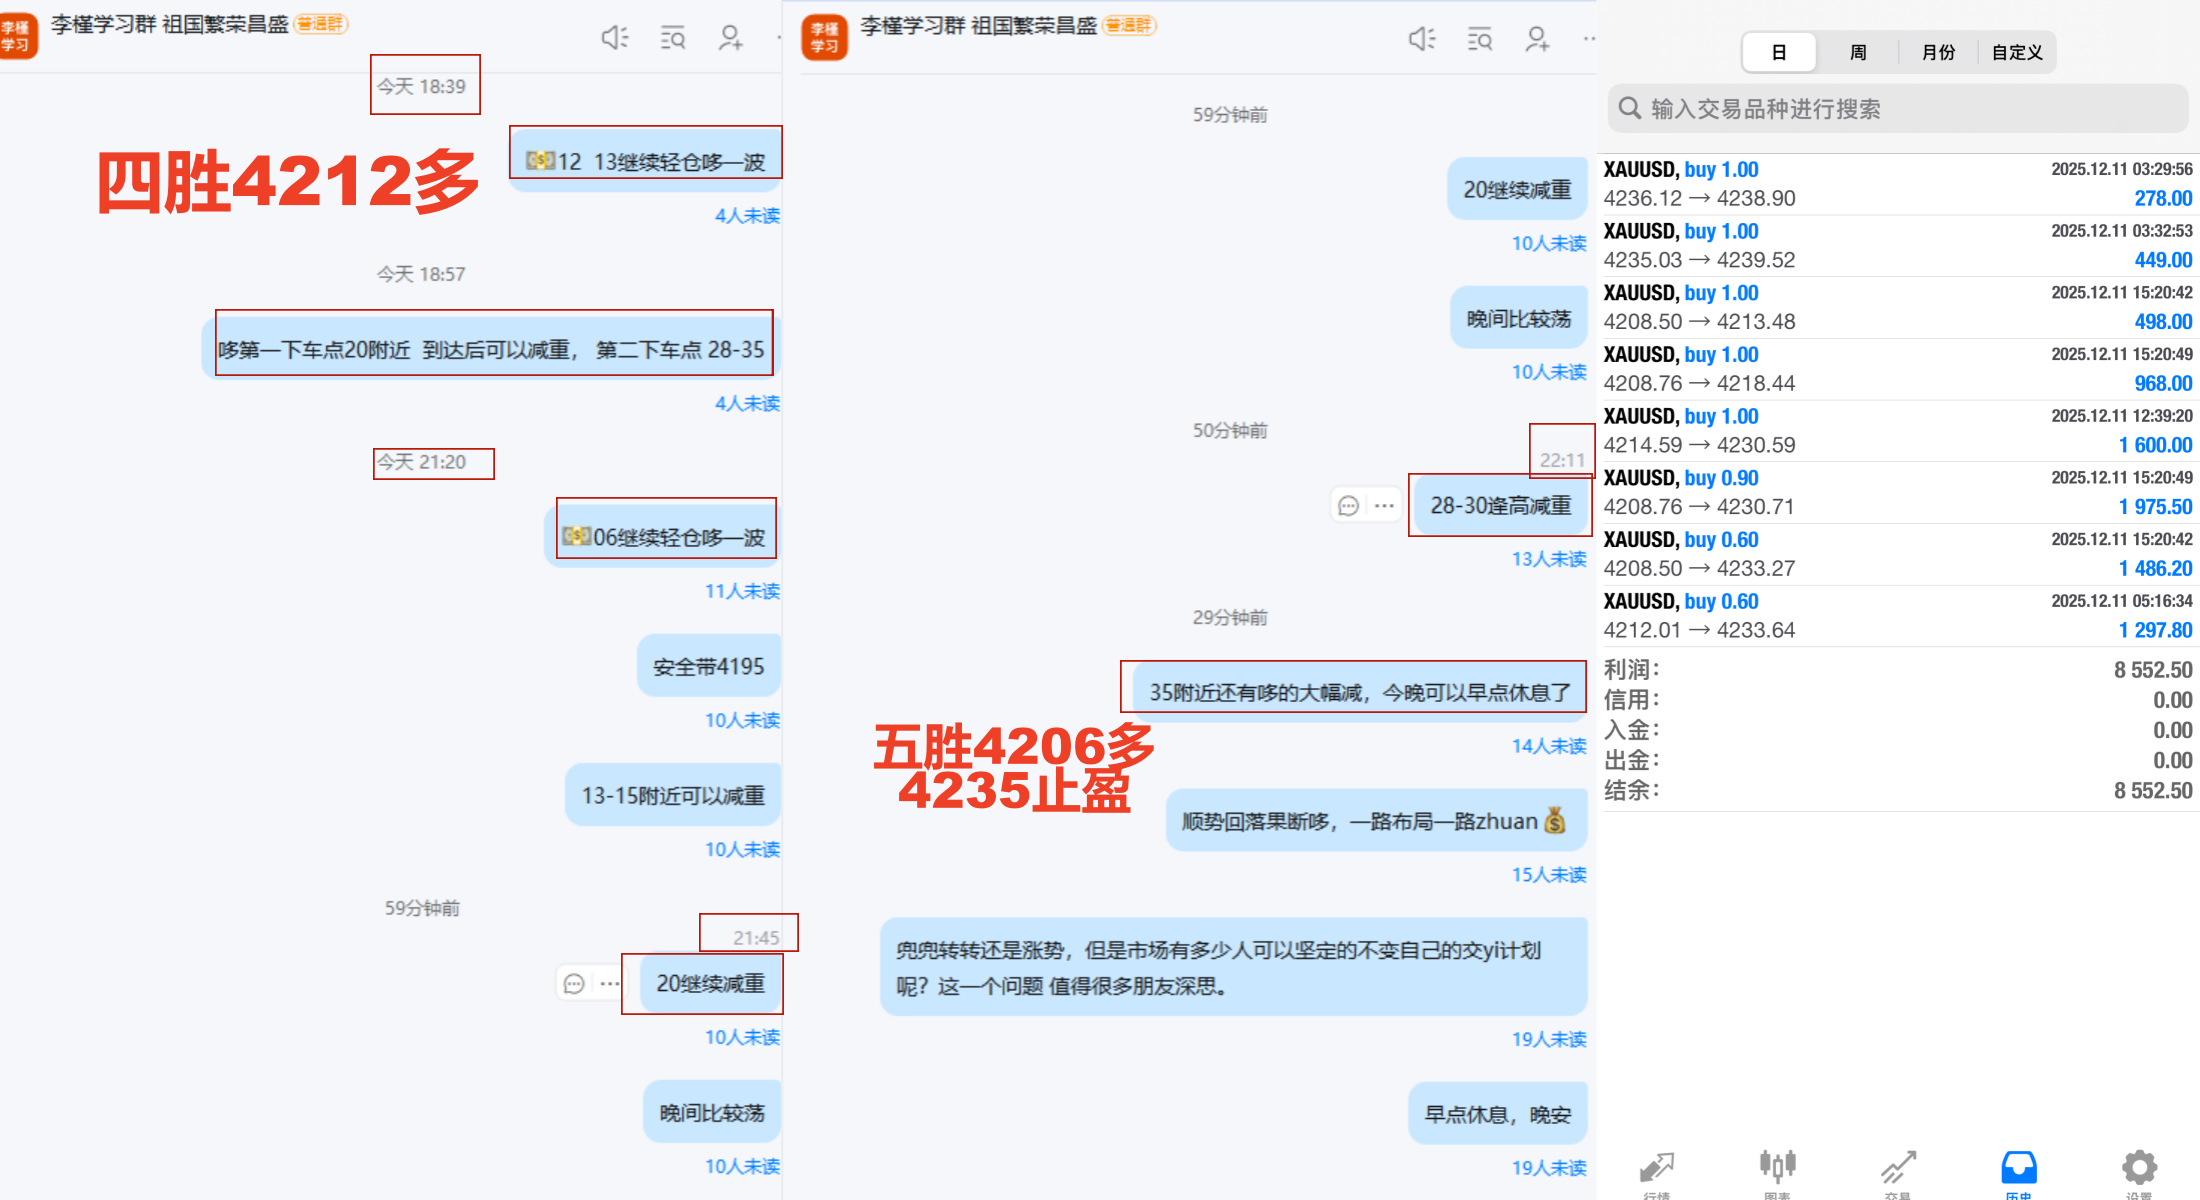
Task: Search chat history in left chat header
Action: [673, 39]
